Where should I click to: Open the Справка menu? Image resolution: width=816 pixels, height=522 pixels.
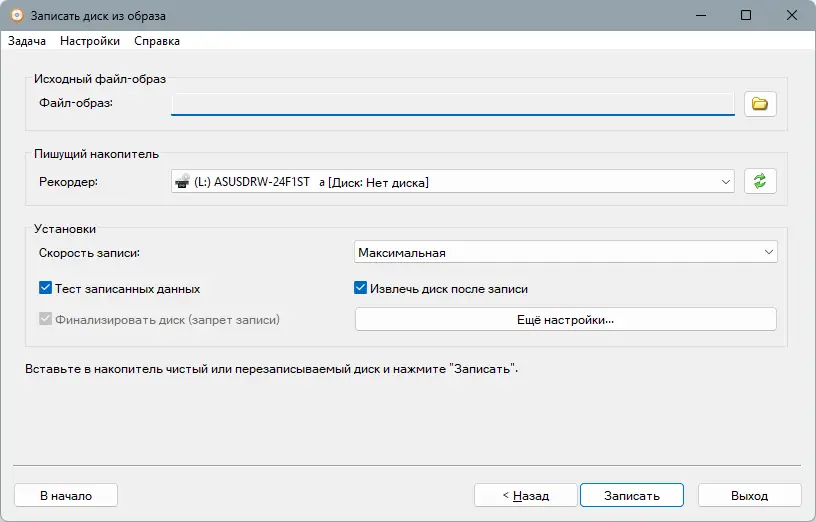point(157,41)
